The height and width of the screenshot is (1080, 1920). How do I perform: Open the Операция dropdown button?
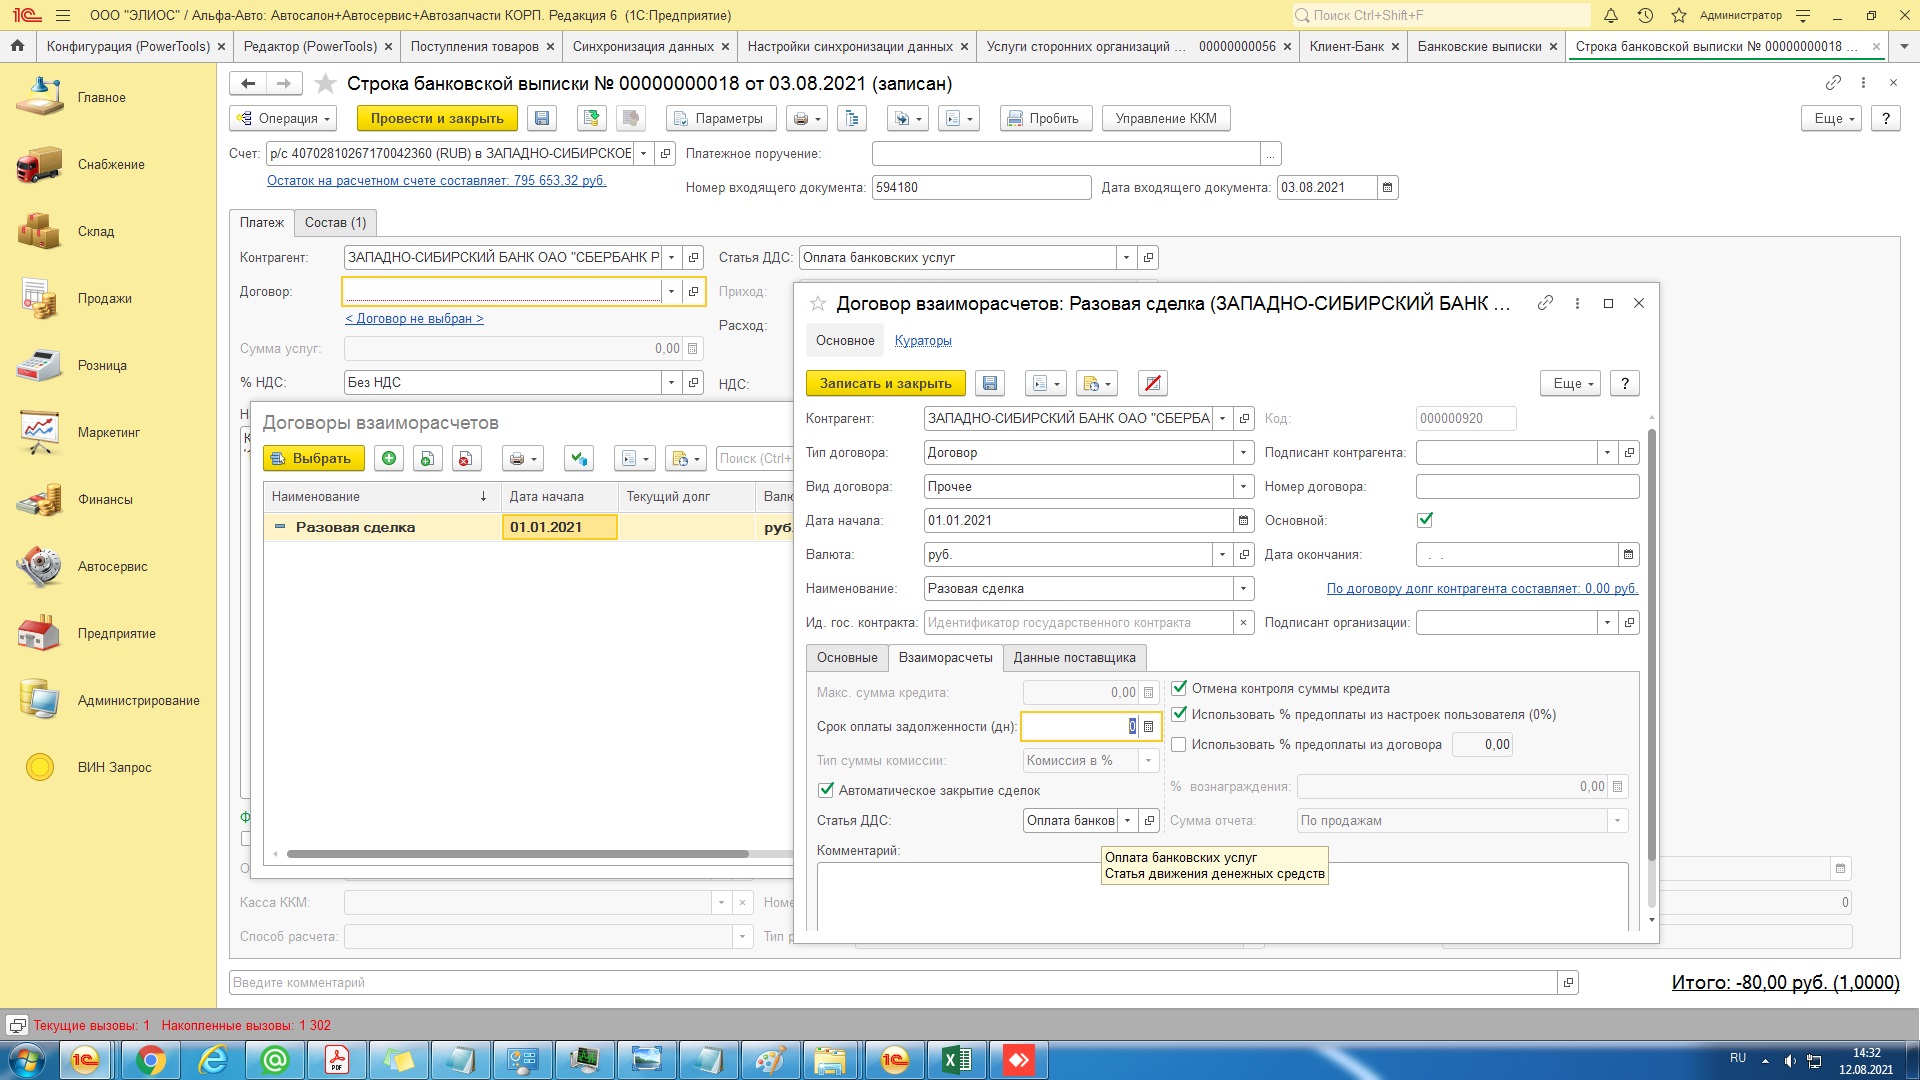click(x=283, y=119)
